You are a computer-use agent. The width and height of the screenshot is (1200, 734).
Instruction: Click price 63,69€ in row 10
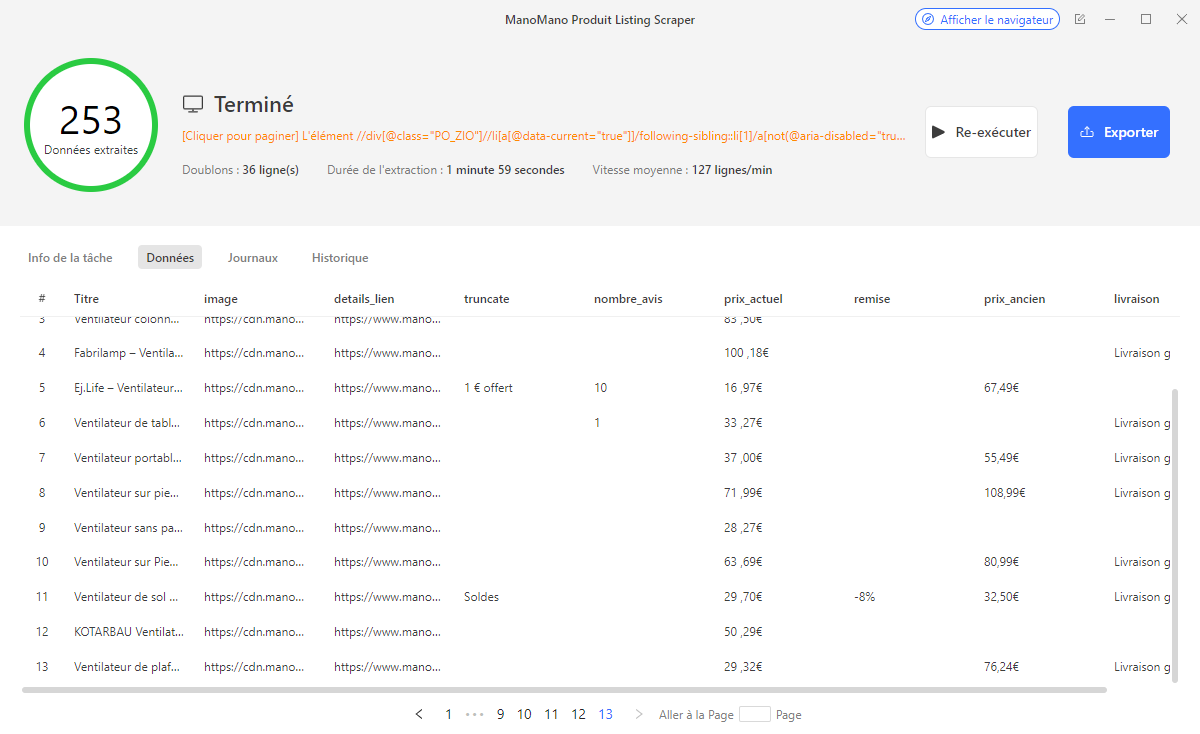743,562
